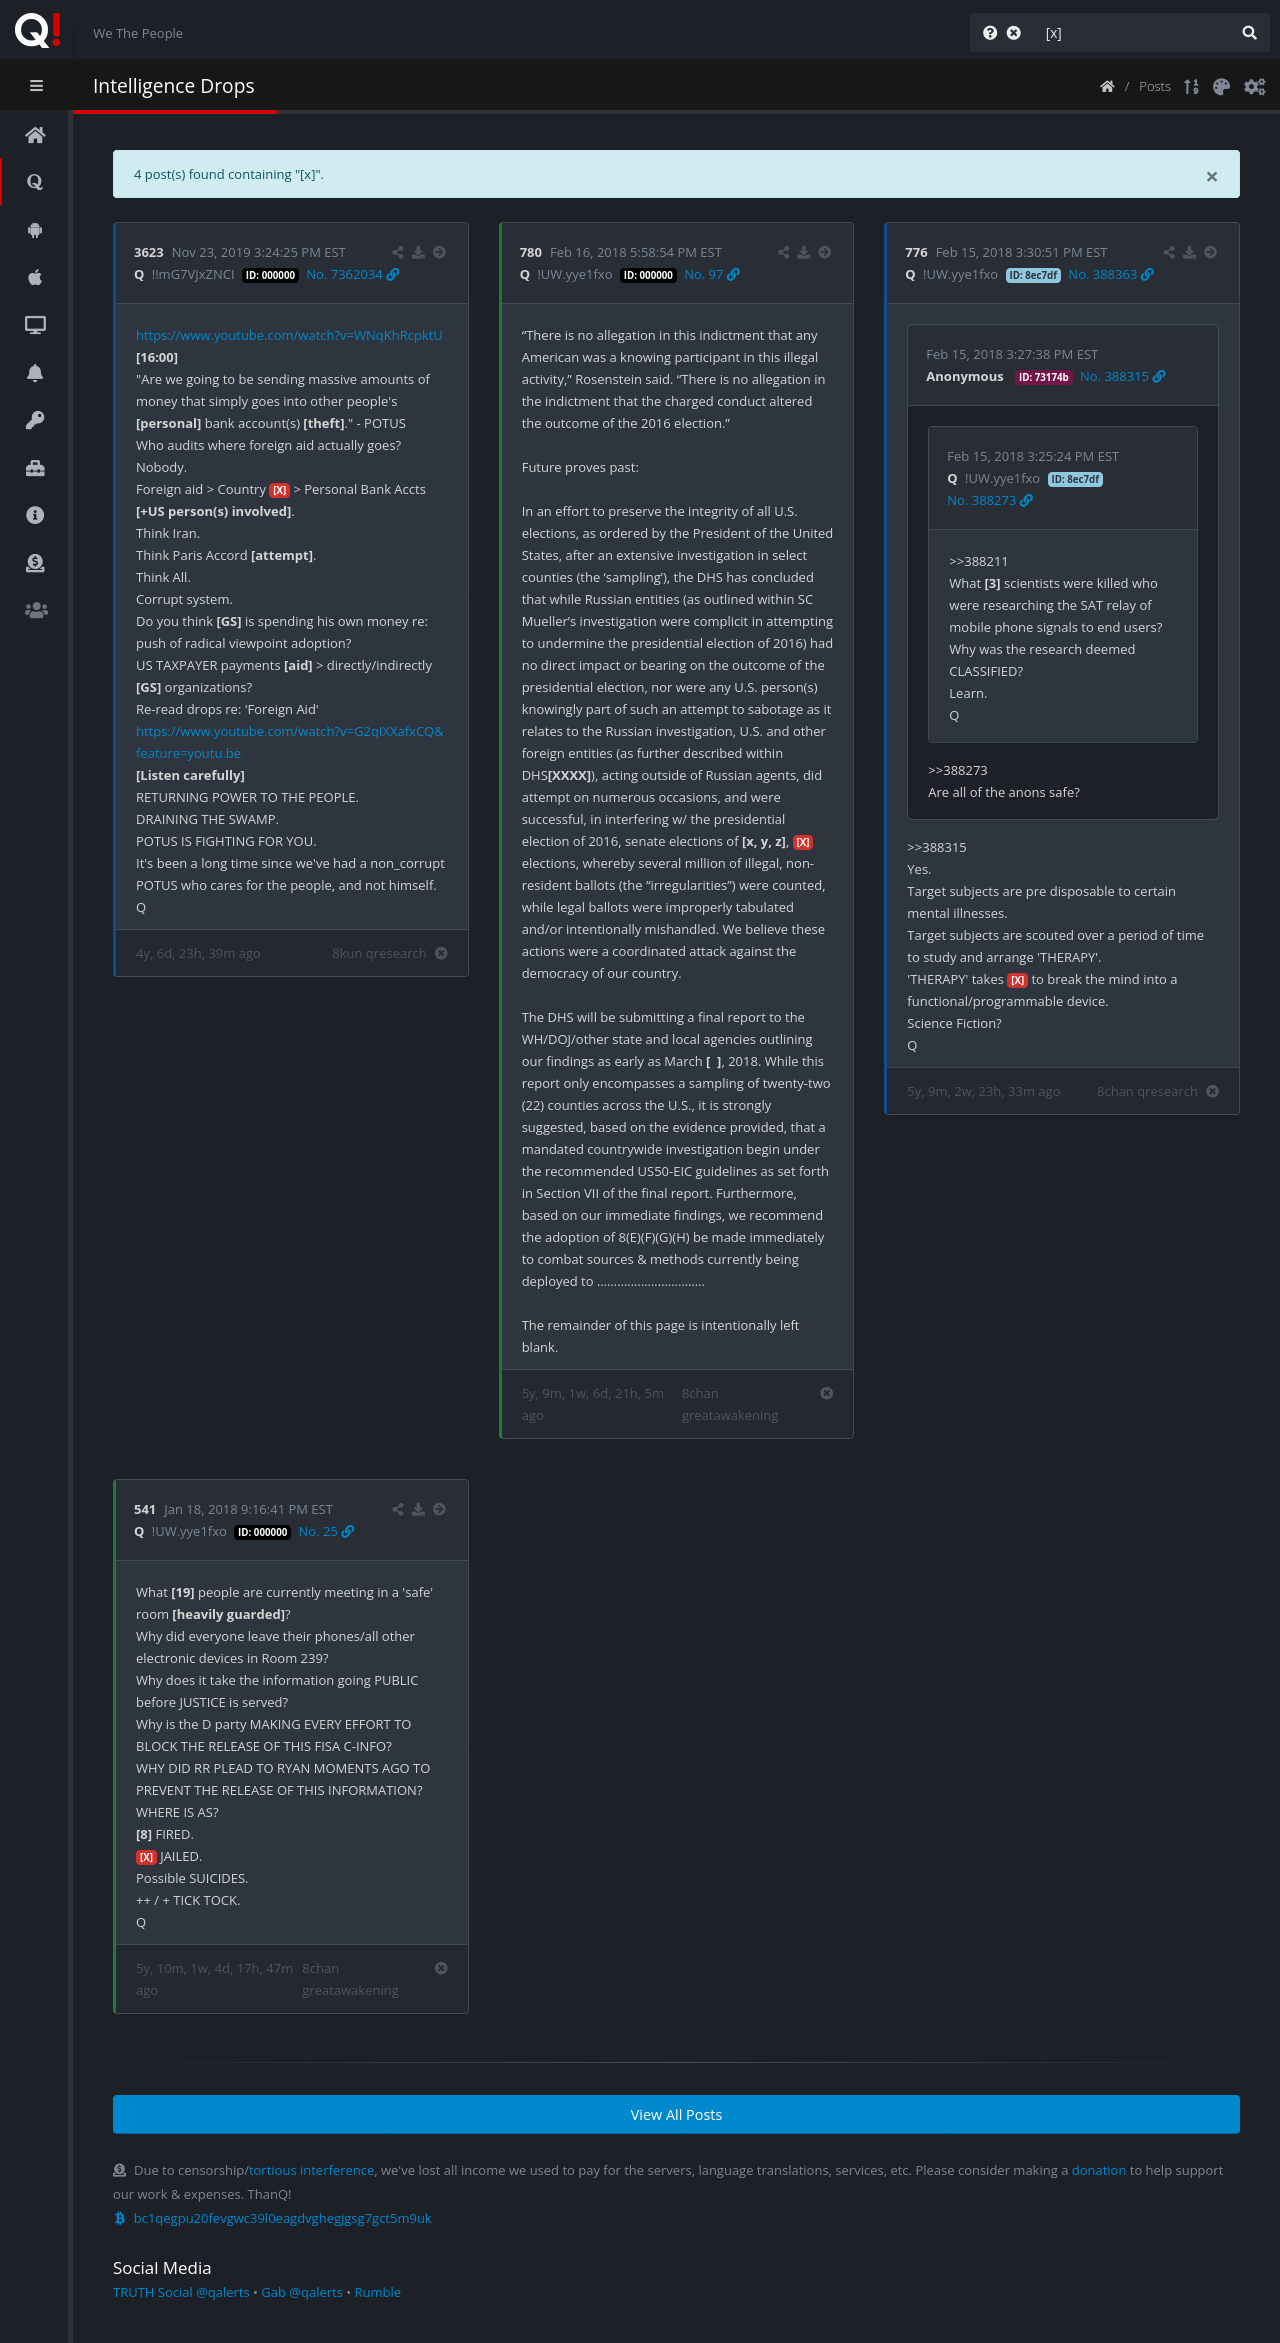Copy the bitcoin address link

click(282, 2218)
